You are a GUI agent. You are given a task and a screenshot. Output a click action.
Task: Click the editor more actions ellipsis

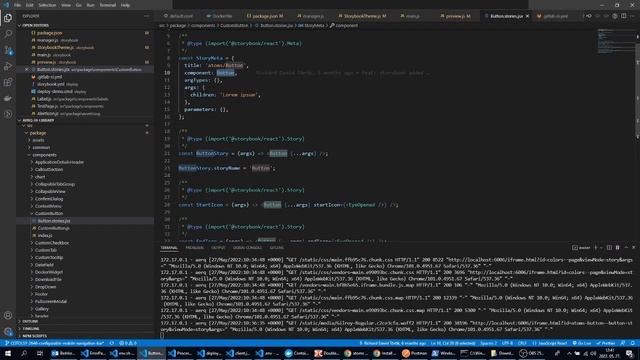pos(633,16)
